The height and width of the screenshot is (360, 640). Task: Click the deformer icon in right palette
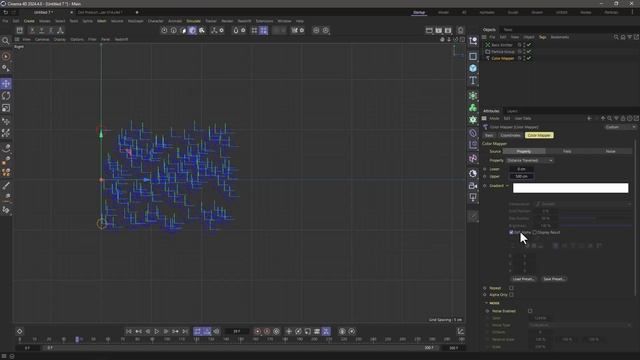[473, 133]
